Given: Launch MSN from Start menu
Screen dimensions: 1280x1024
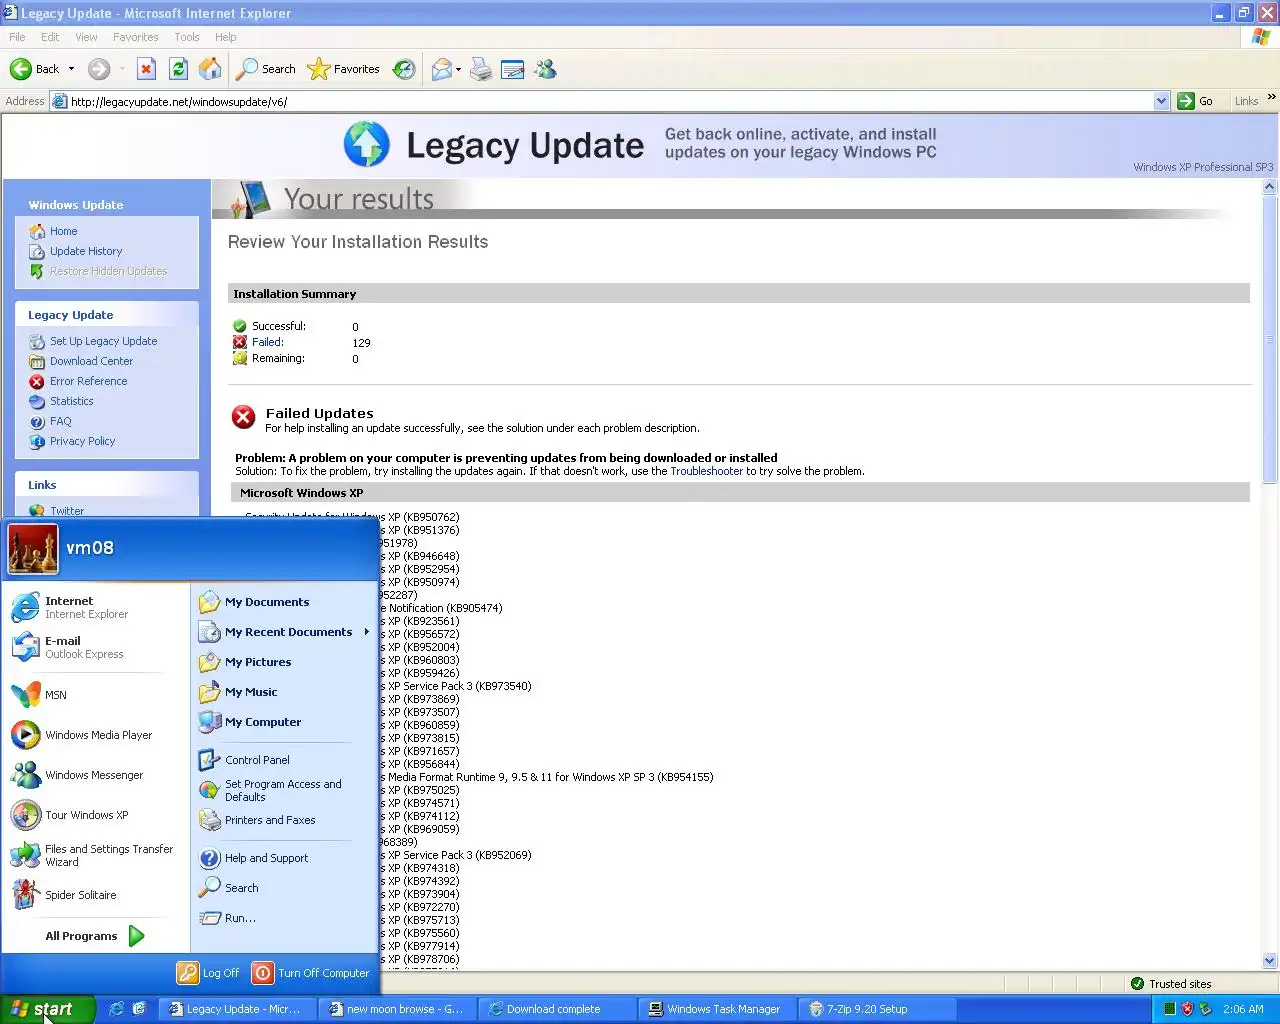Looking at the screenshot, I should pyautogui.click(x=96, y=695).
